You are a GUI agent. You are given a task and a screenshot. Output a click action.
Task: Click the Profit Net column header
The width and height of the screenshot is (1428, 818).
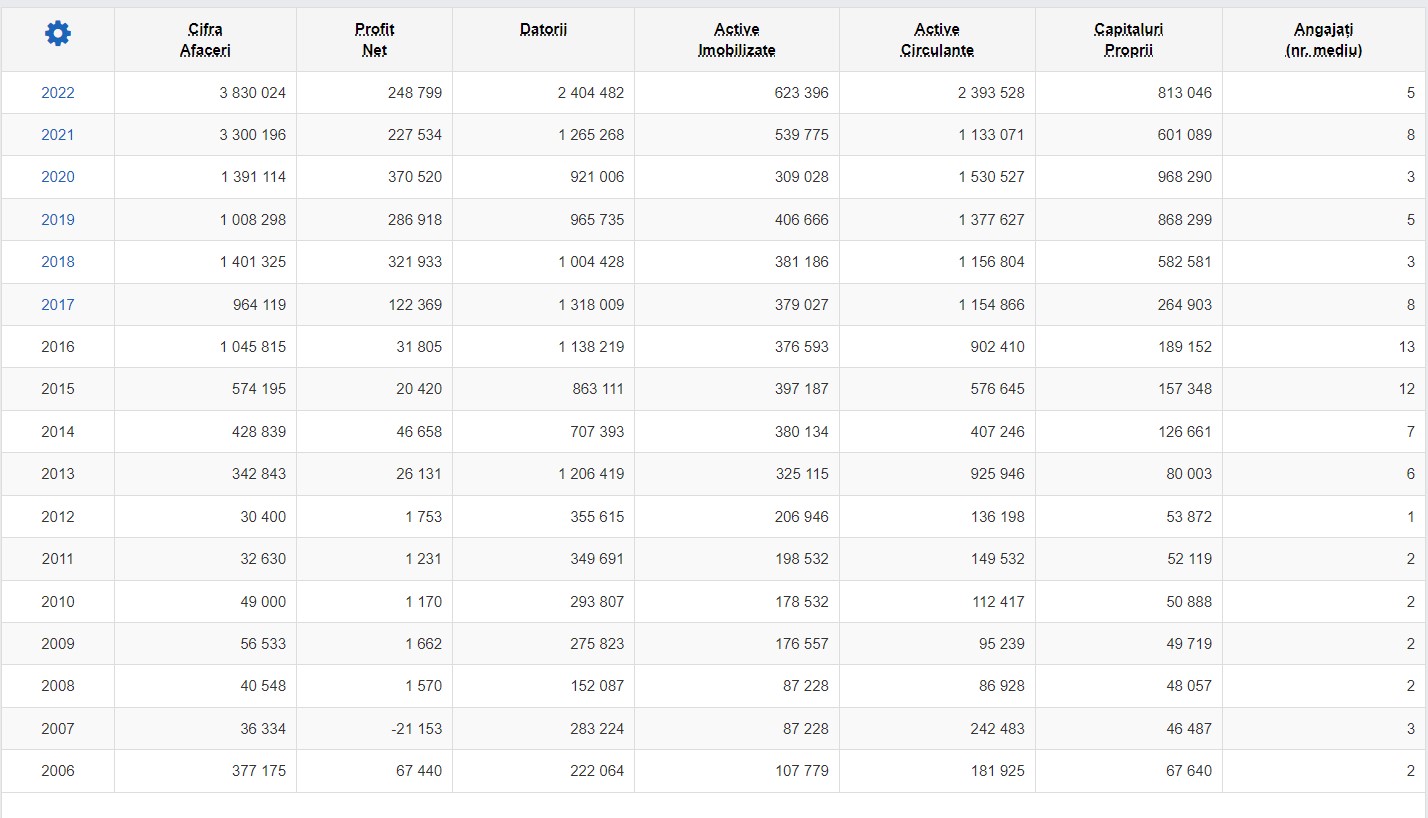pyautogui.click(x=375, y=40)
